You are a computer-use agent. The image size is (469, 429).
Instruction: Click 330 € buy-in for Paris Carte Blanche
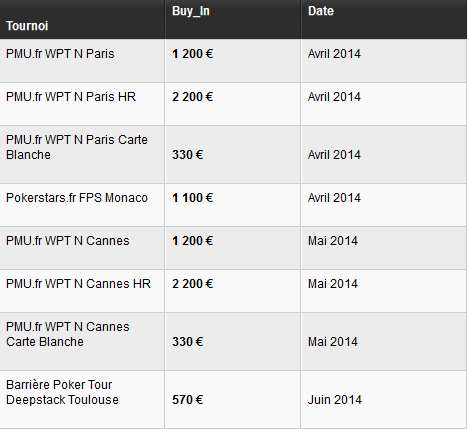coord(187,155)
